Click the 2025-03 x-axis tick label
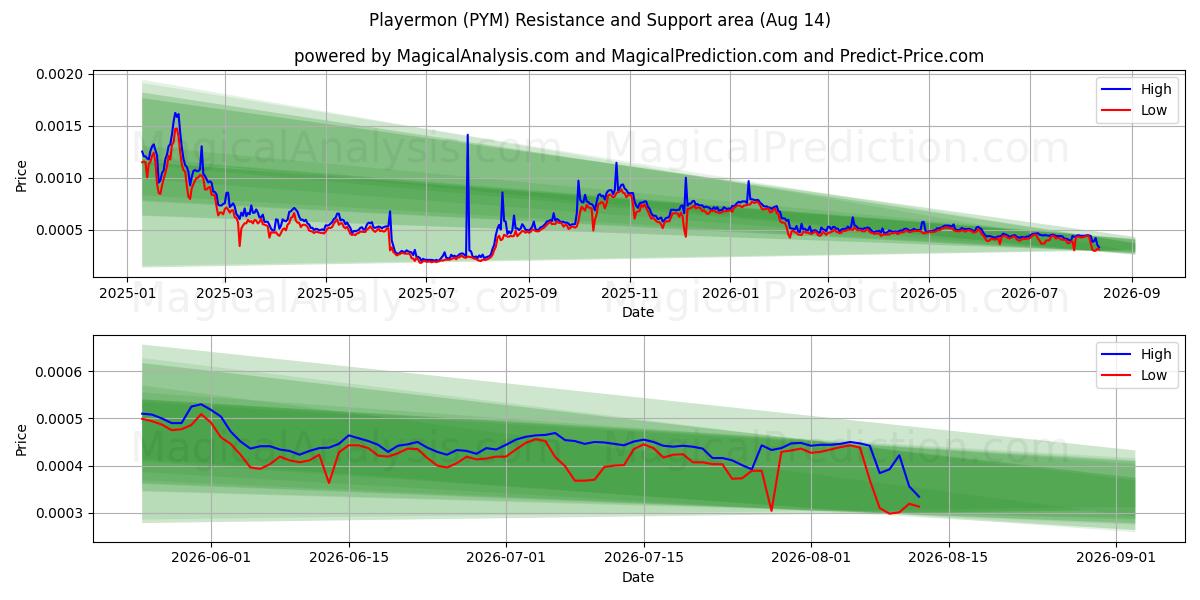Viewport: 1200px width, 600px height. tap(224, 294)
